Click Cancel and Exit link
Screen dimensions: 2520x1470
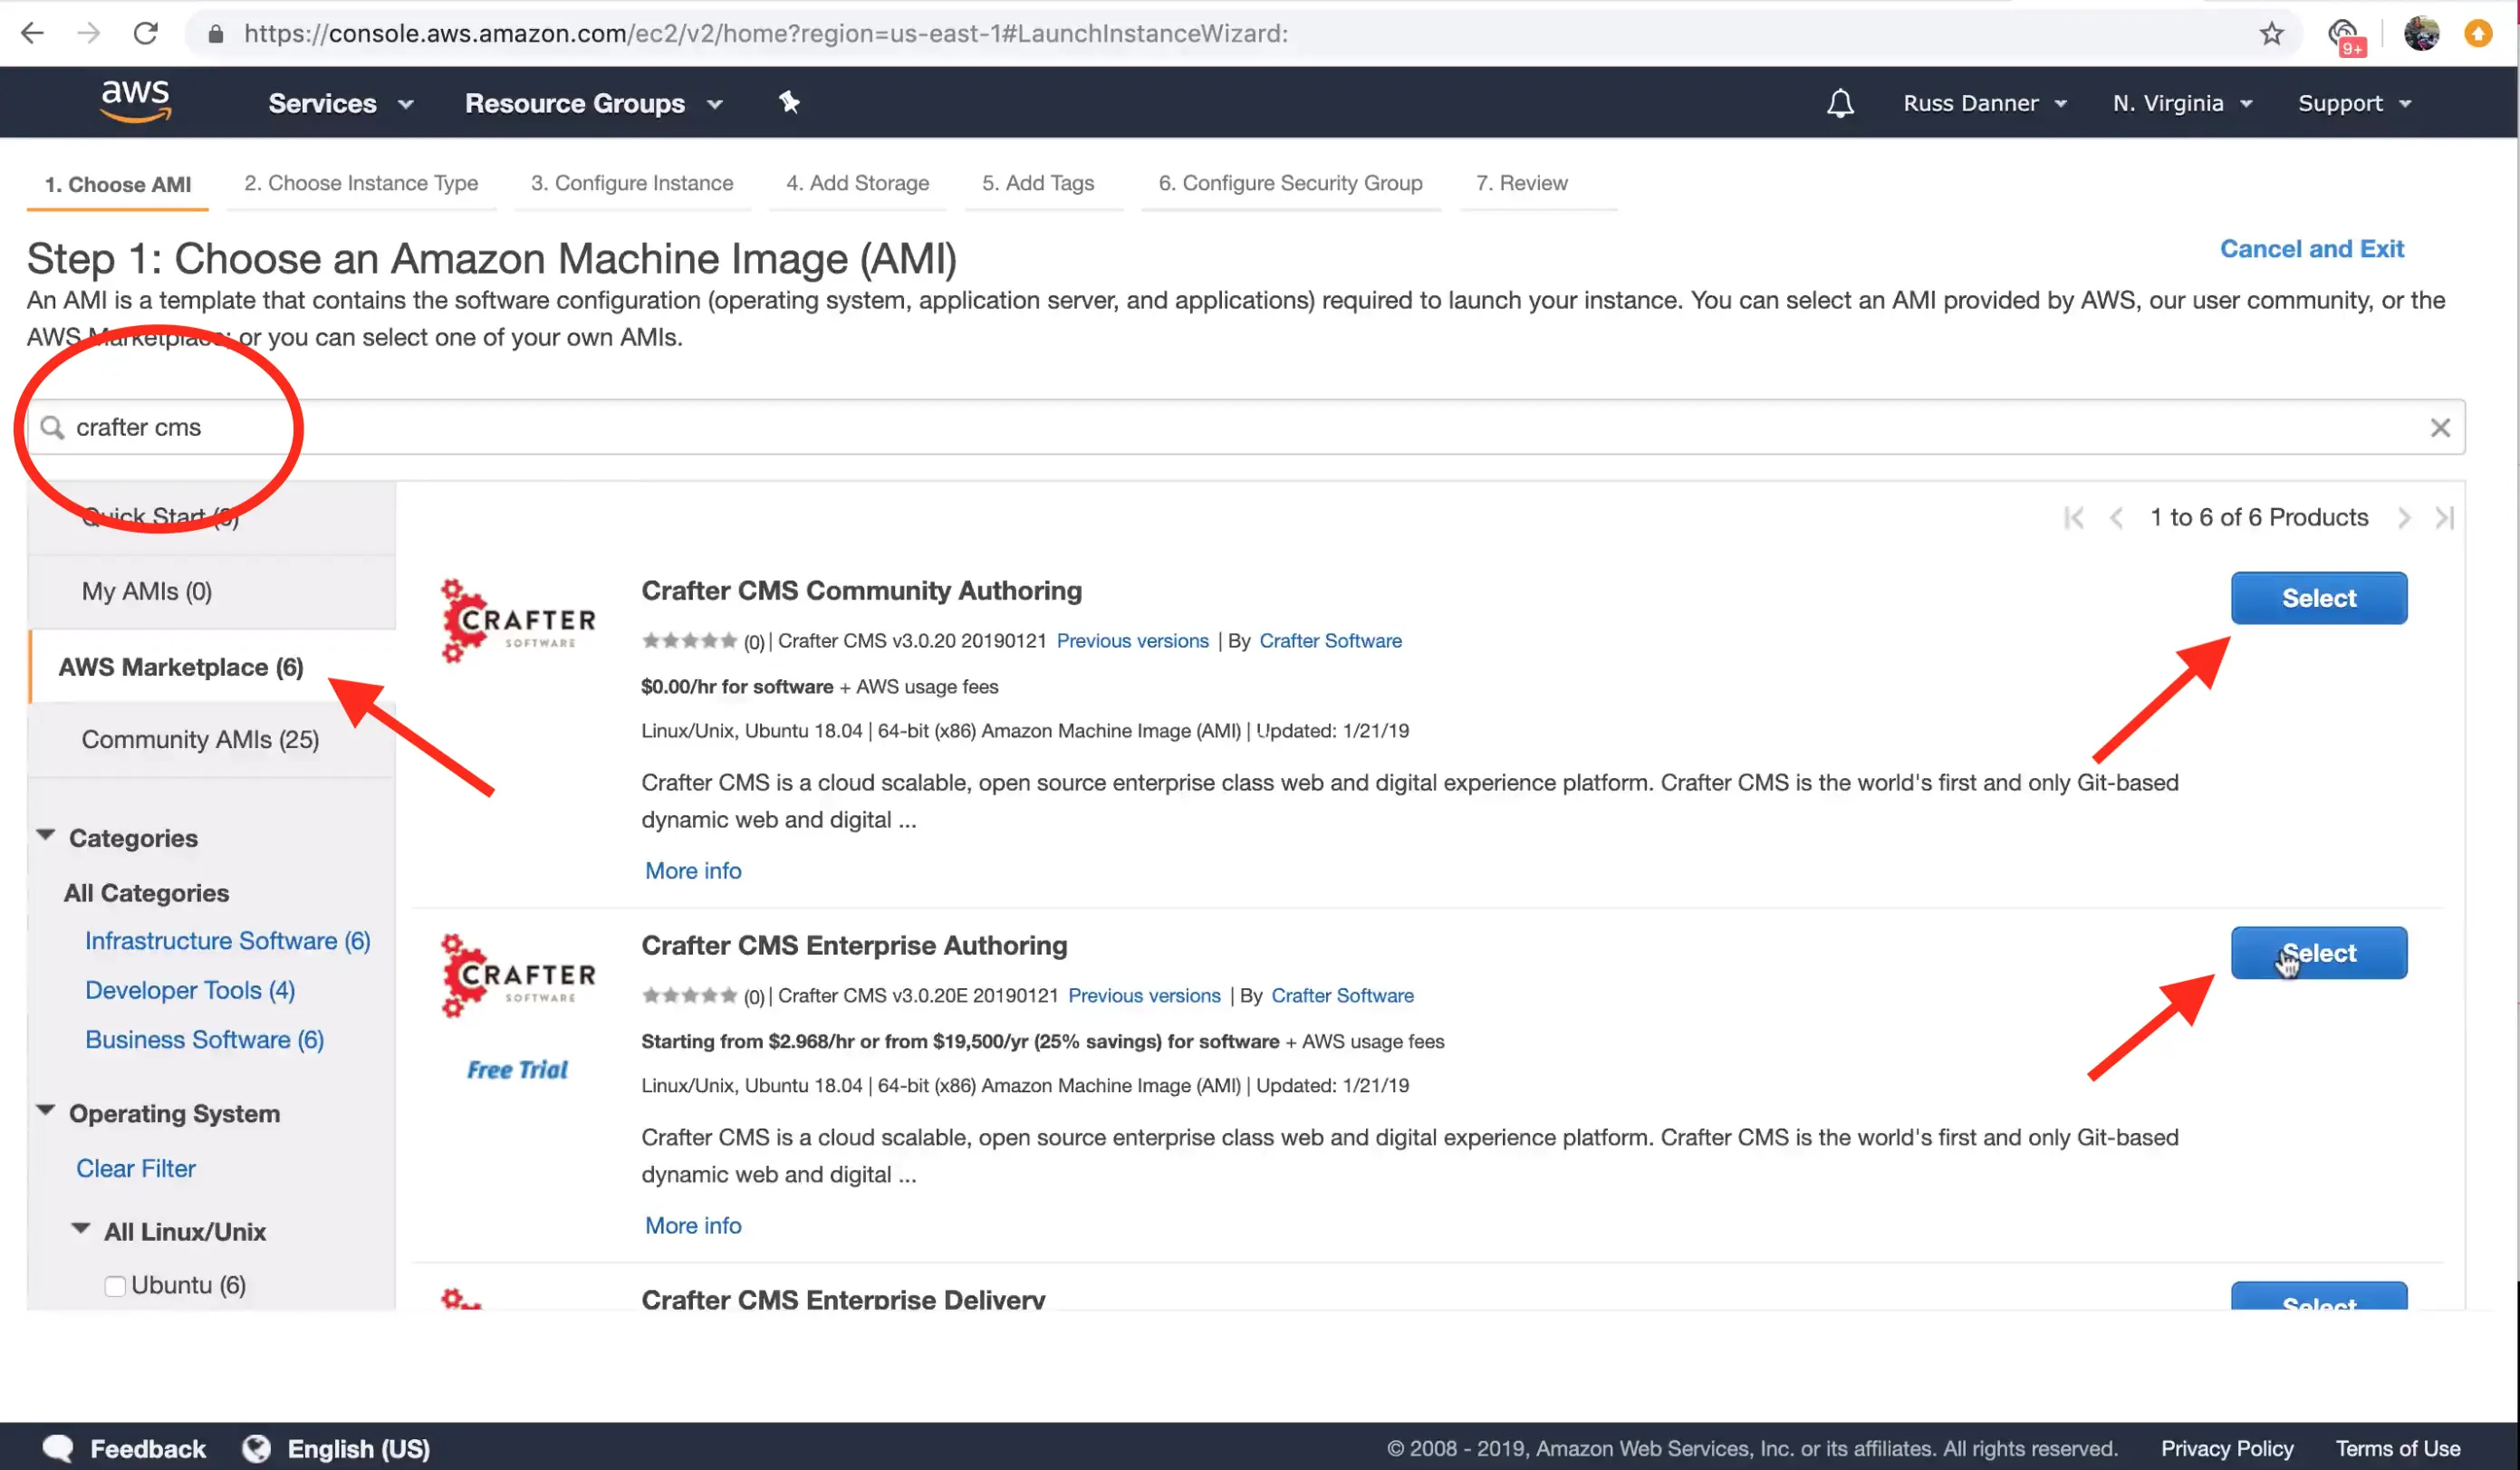point(2310,249)
